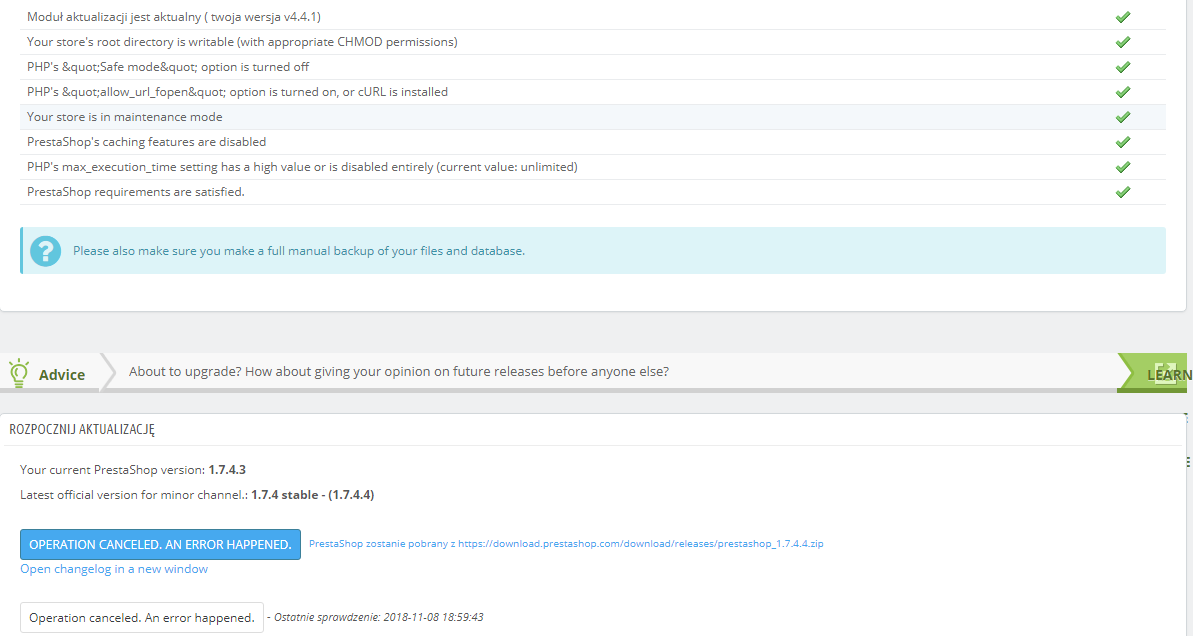The width and height of the screenshot is (1193, 636).
Task: Click the green LEARN button
Action: pos(1153,373)
